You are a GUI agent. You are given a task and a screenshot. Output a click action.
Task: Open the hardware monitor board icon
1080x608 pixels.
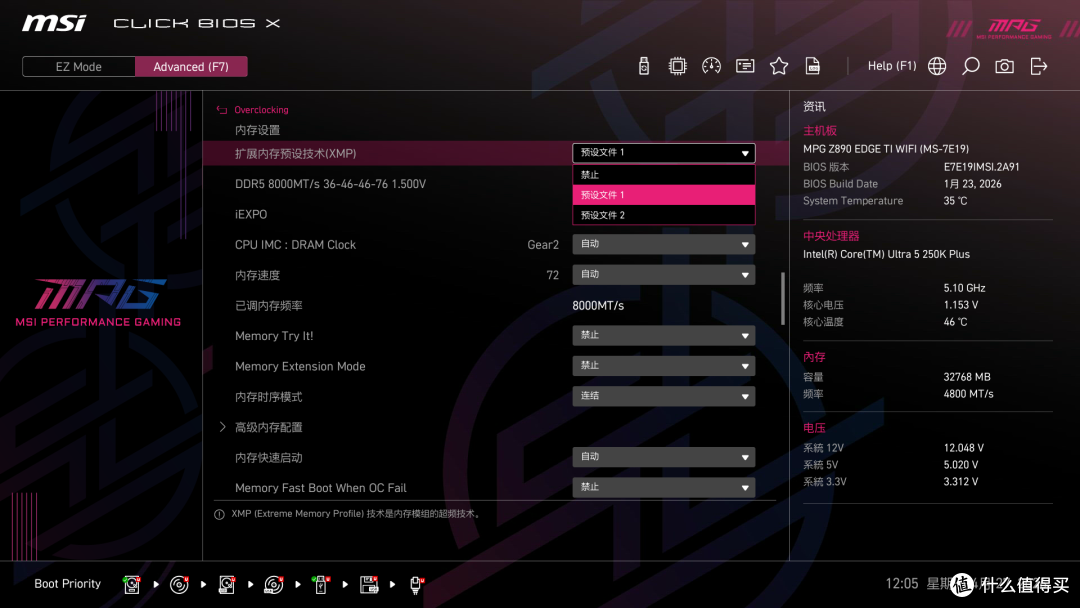point(745,66)
